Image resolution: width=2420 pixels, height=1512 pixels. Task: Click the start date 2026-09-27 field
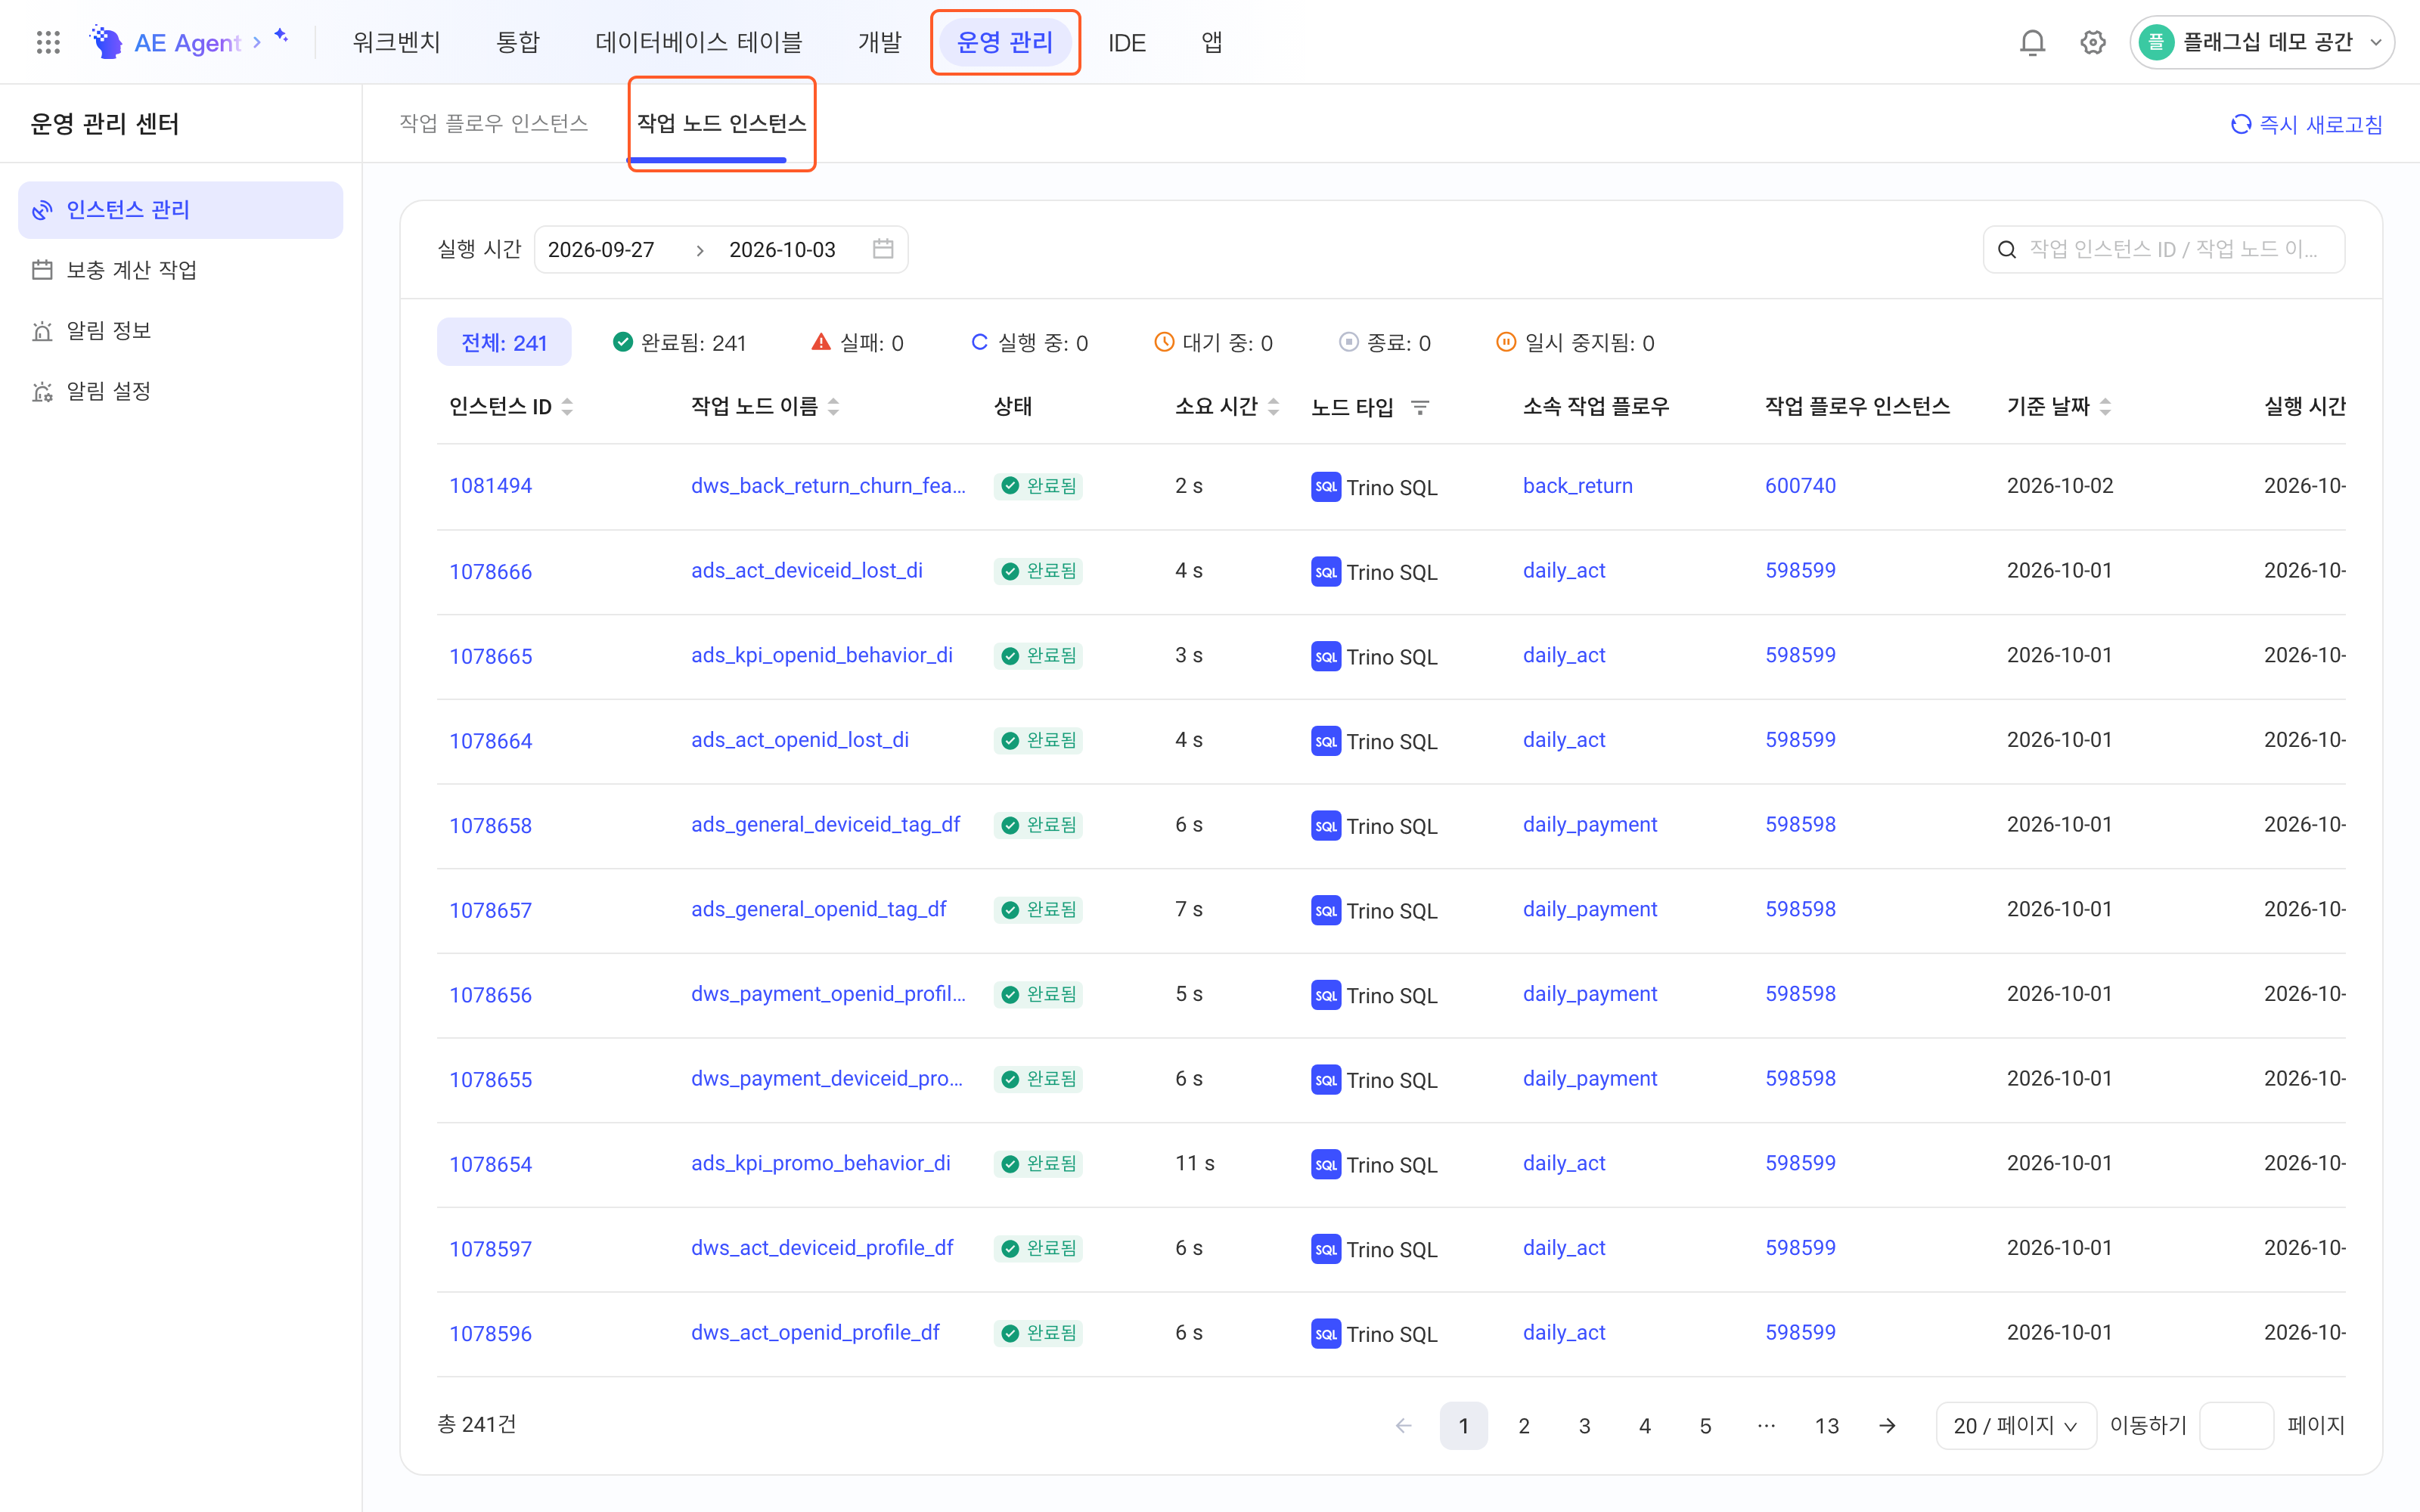(x=601, y=250)
